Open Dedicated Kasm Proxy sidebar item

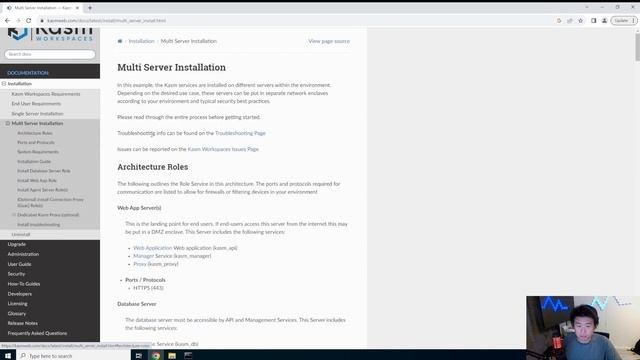click(x=48, y=215)
